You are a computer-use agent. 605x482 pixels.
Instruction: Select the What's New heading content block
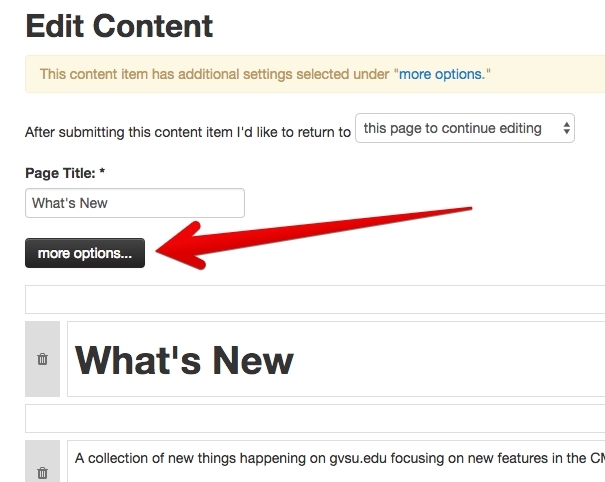[336, 359]
